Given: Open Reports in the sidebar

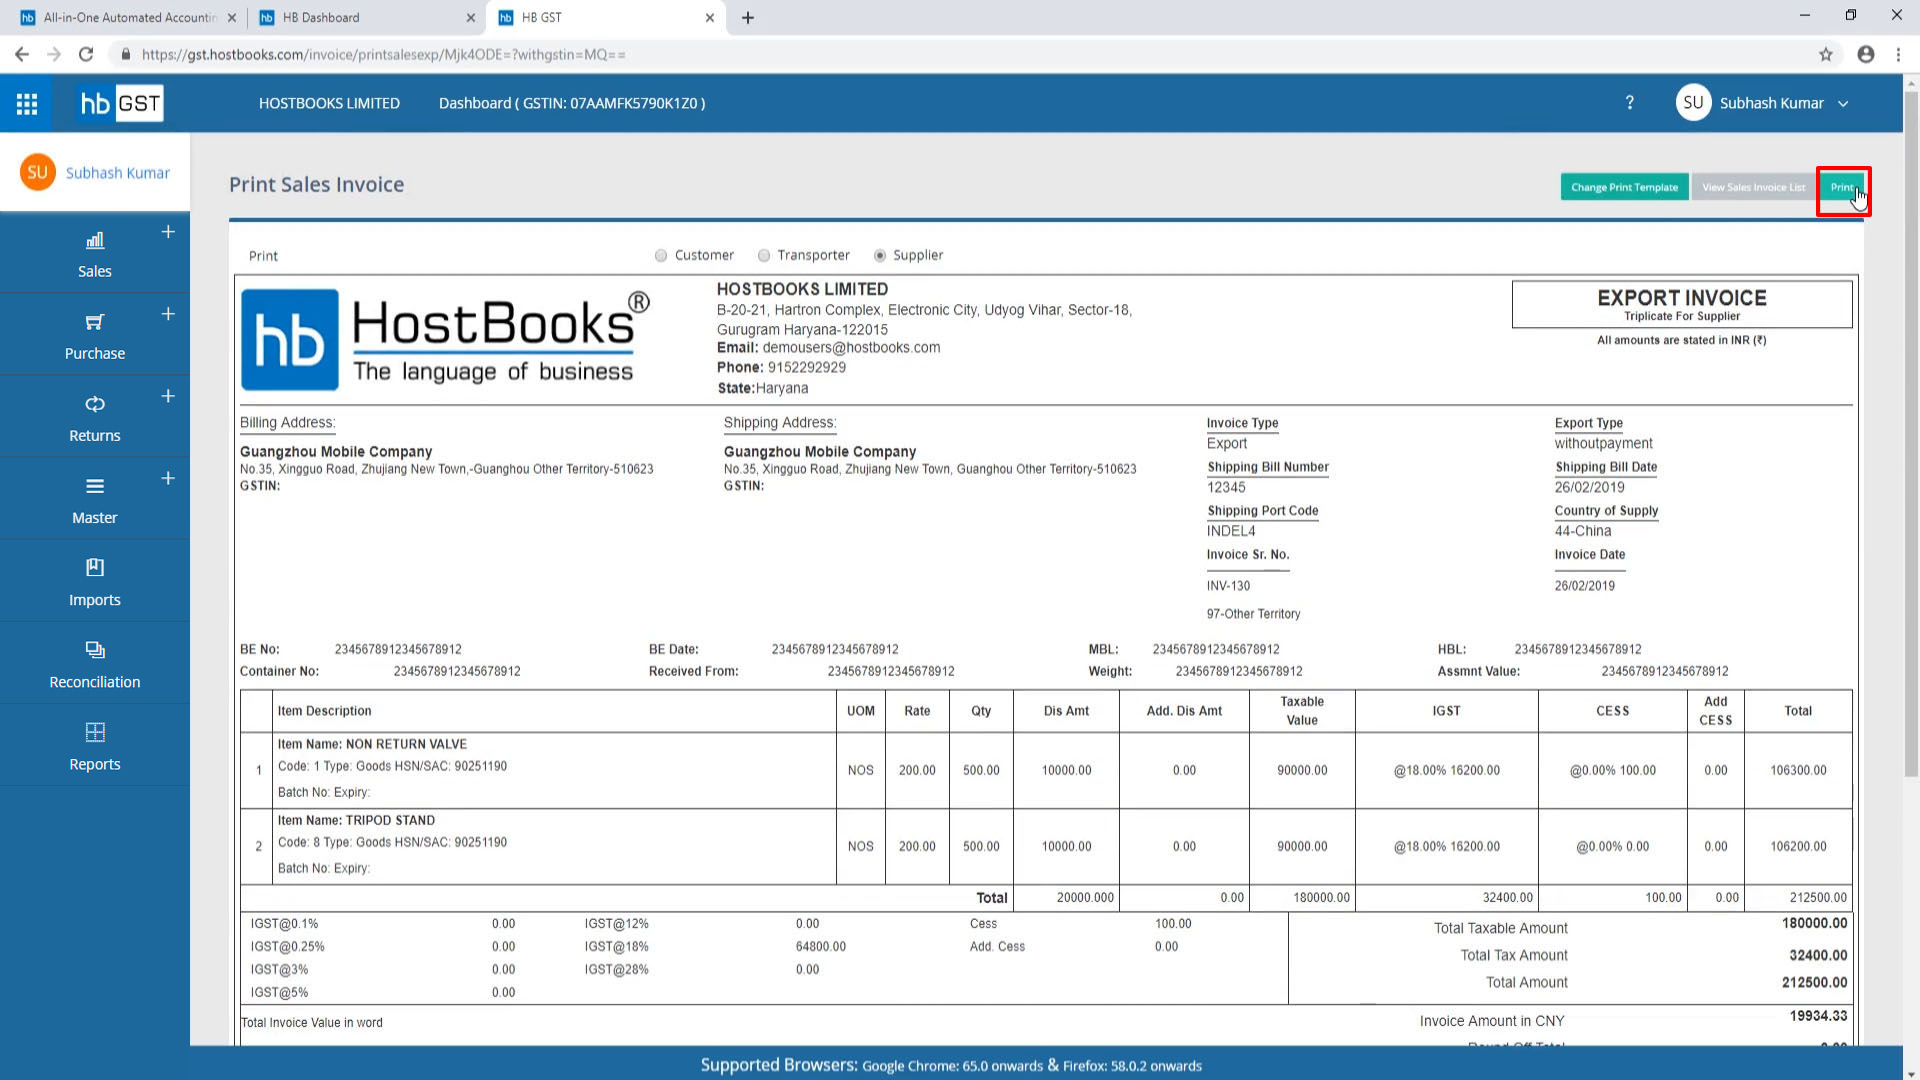Looking at the screenshot, I should (x=95, y=745).
